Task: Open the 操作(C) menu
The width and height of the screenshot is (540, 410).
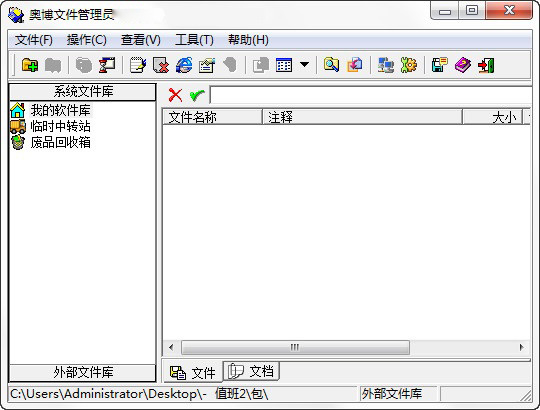Action: click(86, 40)
